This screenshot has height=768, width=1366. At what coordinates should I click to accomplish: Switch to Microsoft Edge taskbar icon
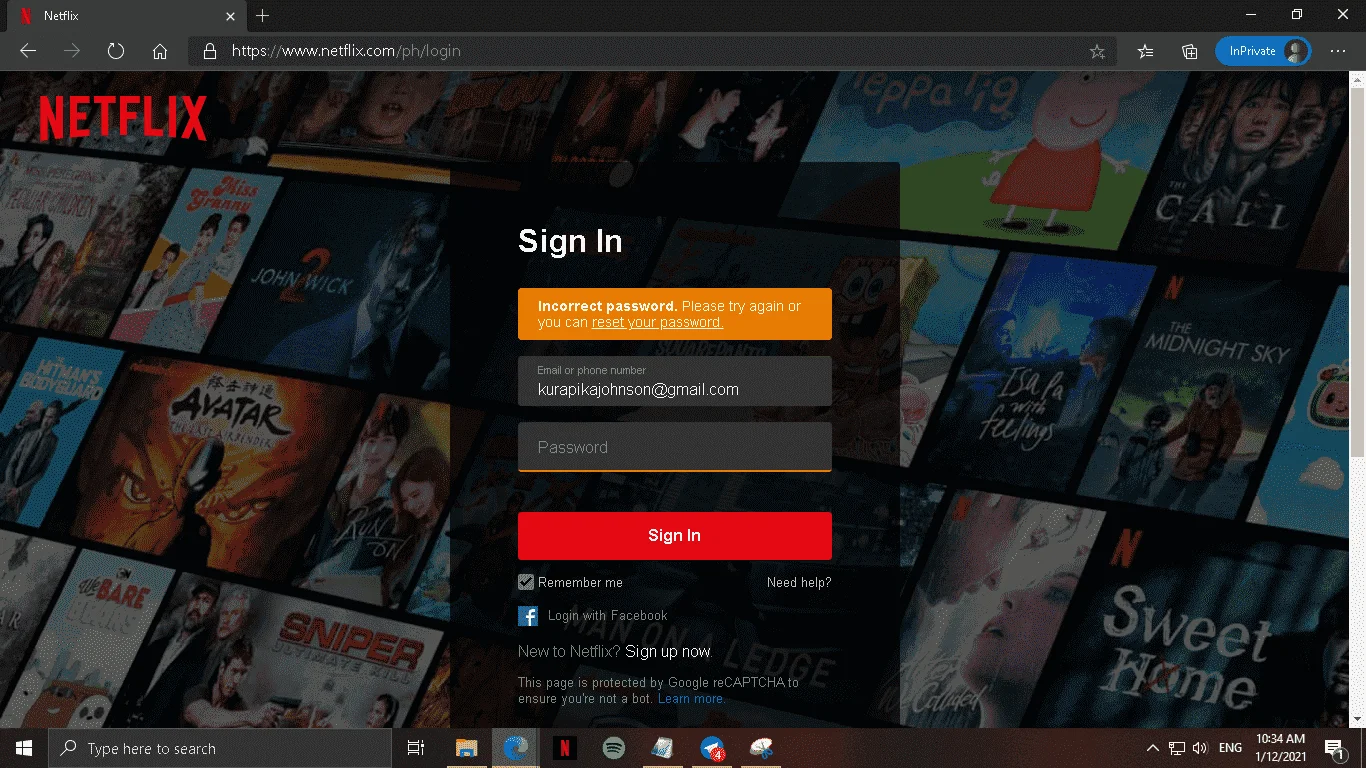click(x=515, y=748)
